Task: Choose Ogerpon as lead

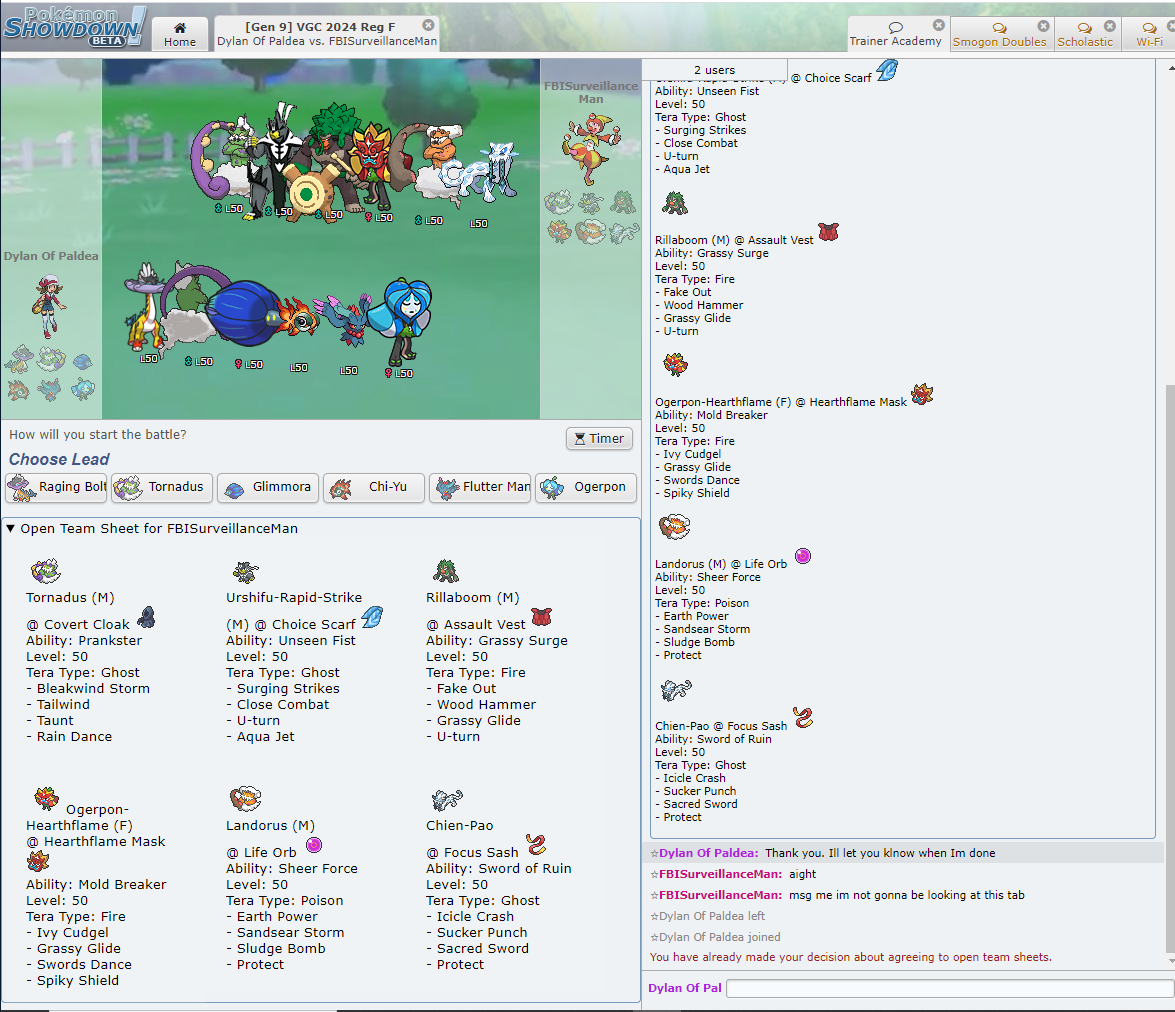Action: (586, 487)
